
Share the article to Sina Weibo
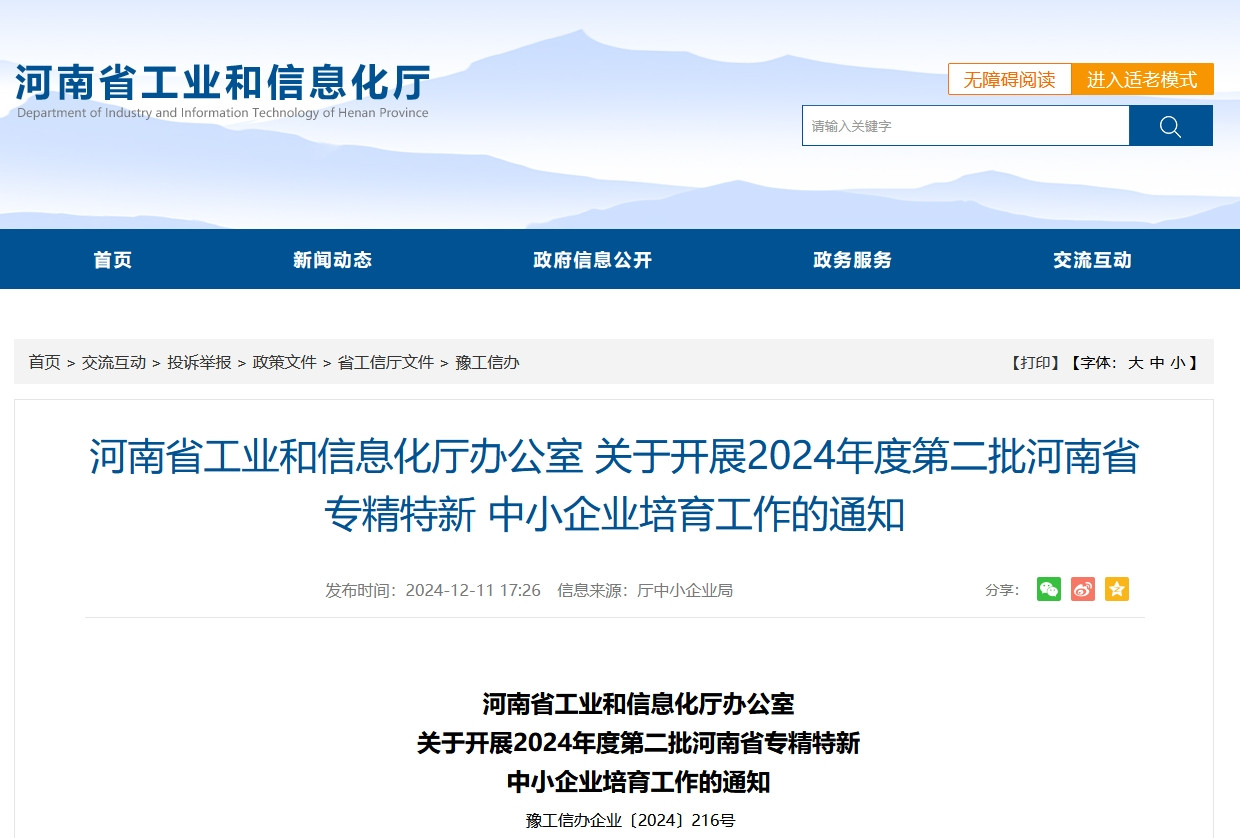1082,589
